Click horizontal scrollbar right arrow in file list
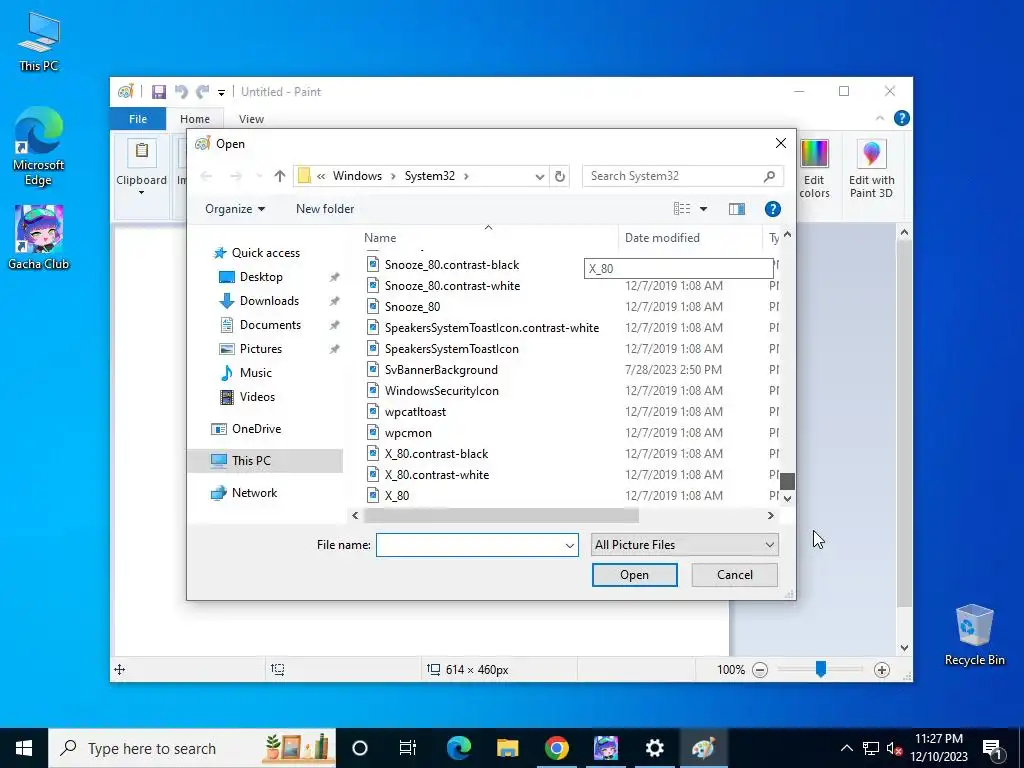Image resolution: width=1024 pixels, height=768 pixels. click(771, 516)
